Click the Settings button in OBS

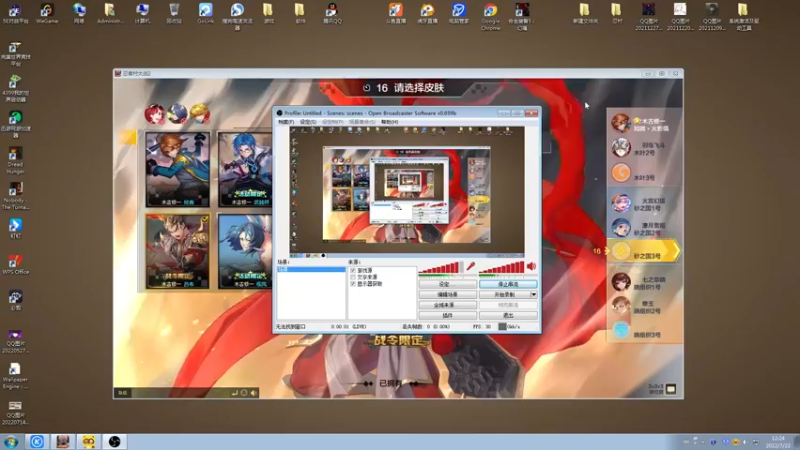(448, 284)
